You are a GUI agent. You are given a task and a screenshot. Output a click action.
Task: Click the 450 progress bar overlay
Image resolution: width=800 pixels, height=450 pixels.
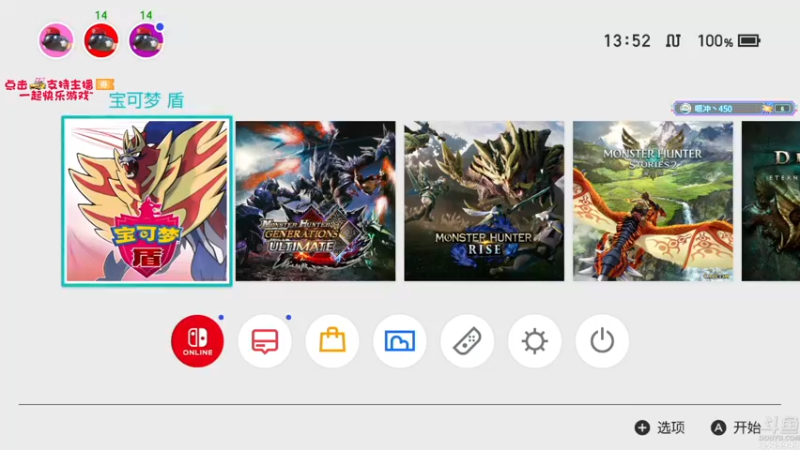[734, 108]
